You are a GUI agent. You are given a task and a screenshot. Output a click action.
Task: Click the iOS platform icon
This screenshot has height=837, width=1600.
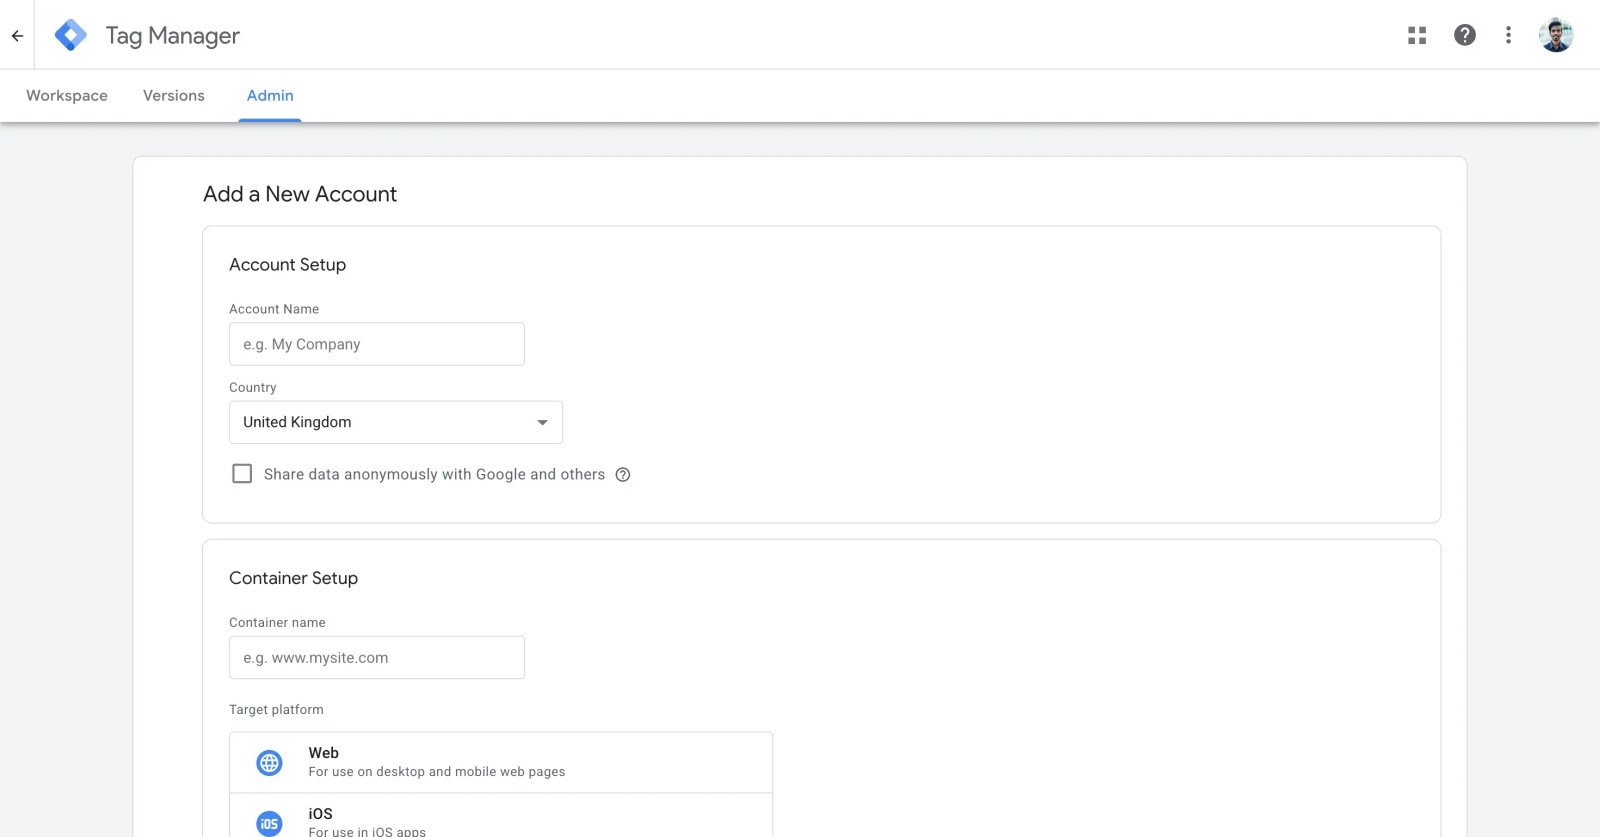(269, 823)
